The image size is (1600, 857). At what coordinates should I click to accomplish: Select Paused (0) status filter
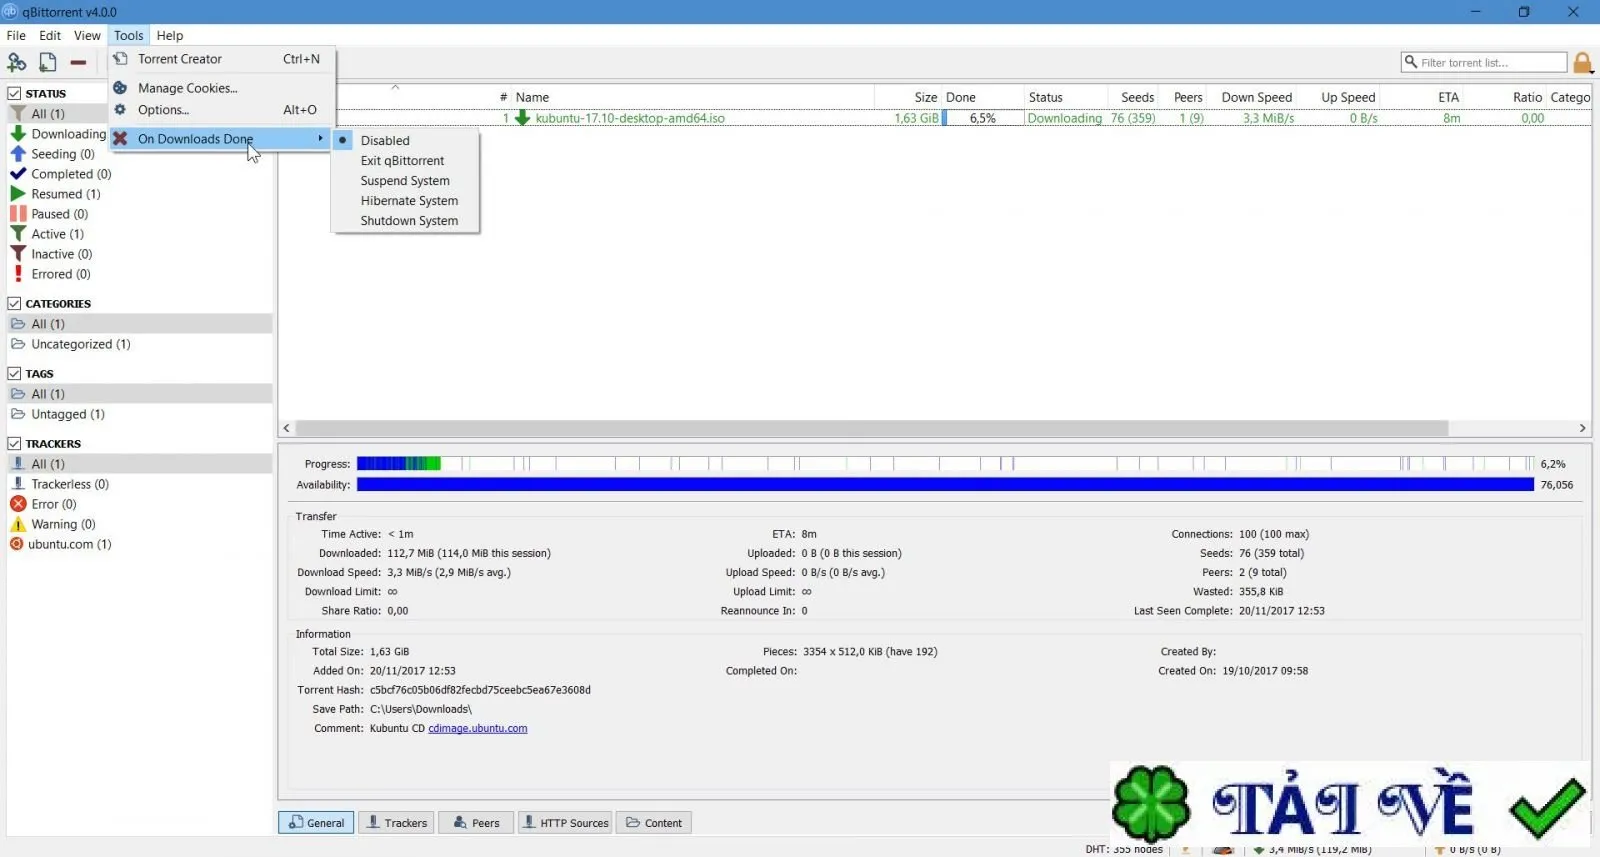(59, 214)
